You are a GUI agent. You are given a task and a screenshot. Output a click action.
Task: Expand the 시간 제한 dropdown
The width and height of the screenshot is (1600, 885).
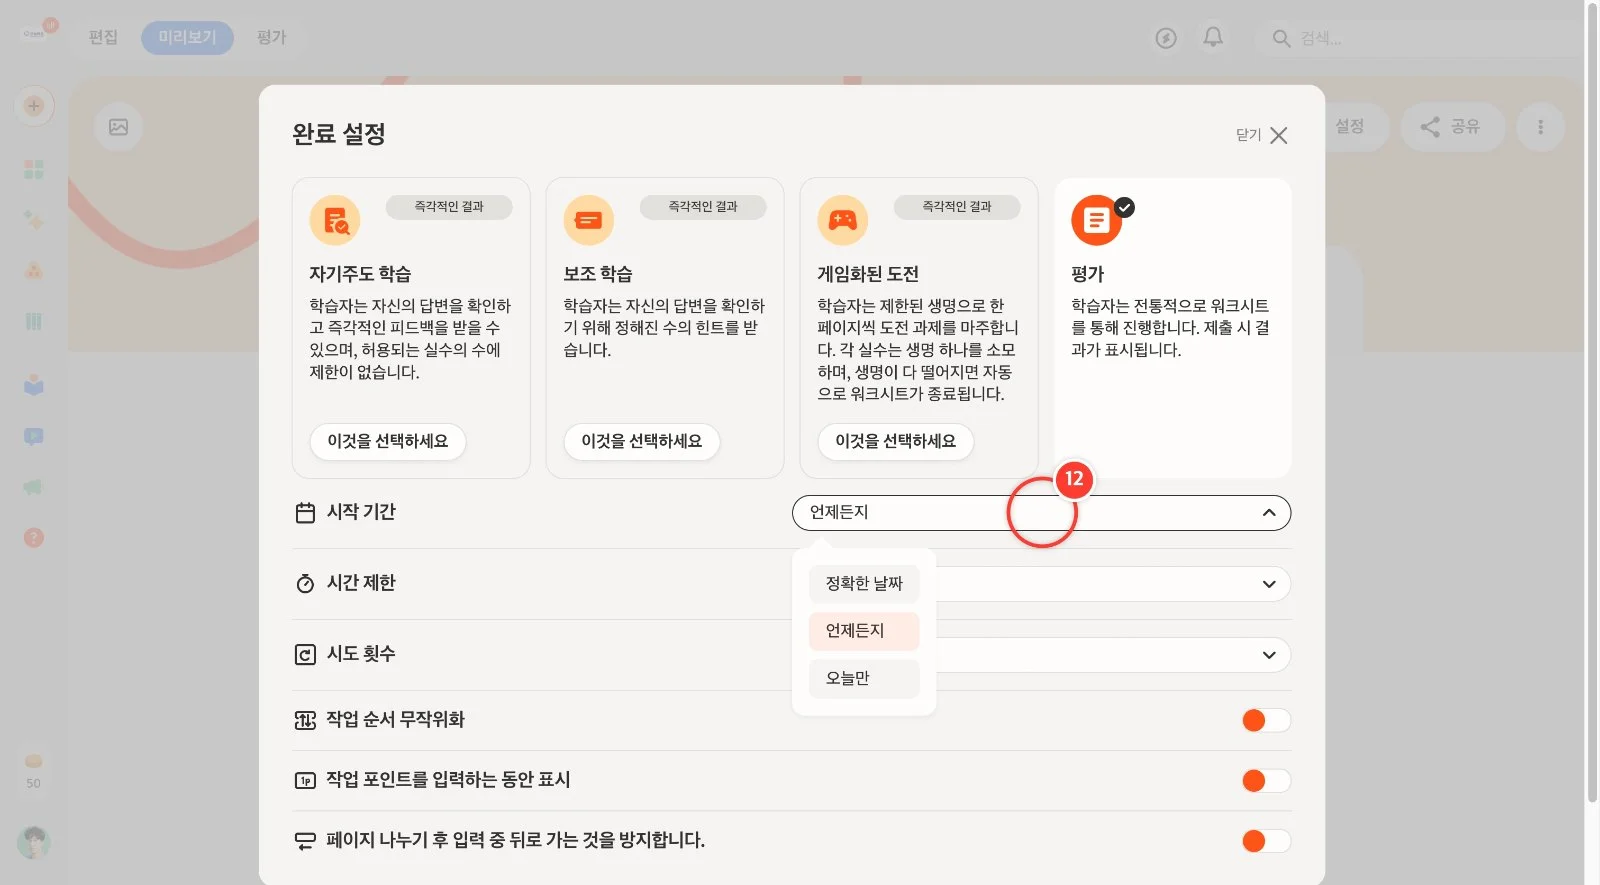1269,584
